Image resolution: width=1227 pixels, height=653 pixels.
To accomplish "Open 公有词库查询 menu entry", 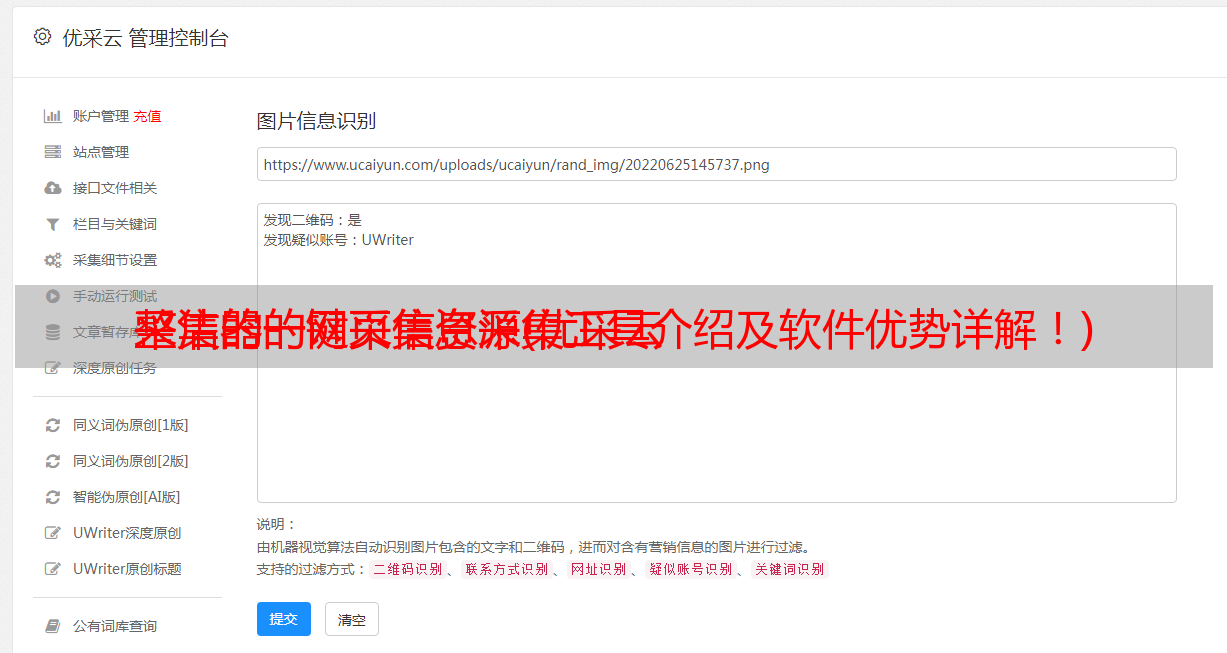I will (x=115, y=626).
